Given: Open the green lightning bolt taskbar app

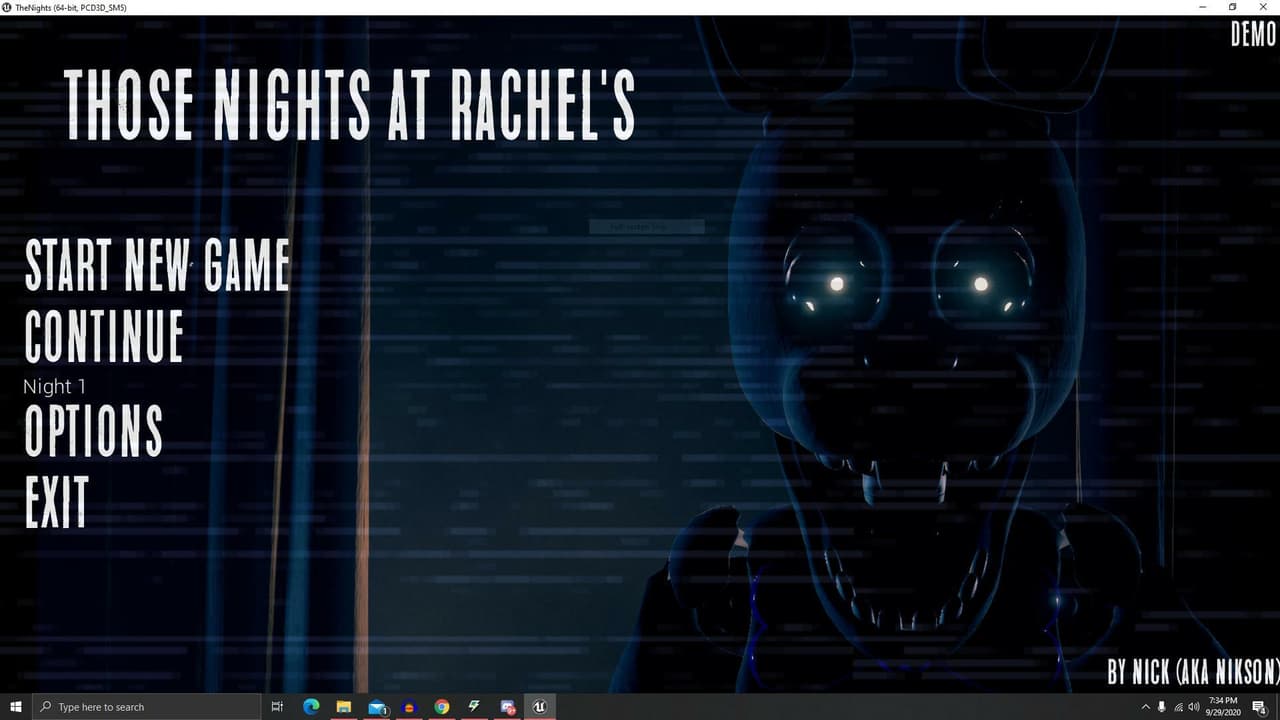Looking at the screenshot, I should [x=475, y=707].
